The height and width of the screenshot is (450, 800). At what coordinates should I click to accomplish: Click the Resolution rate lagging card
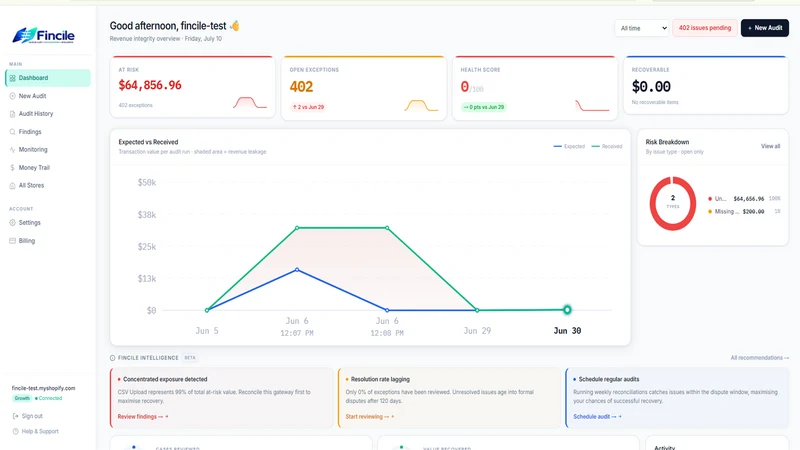[449, 397]
